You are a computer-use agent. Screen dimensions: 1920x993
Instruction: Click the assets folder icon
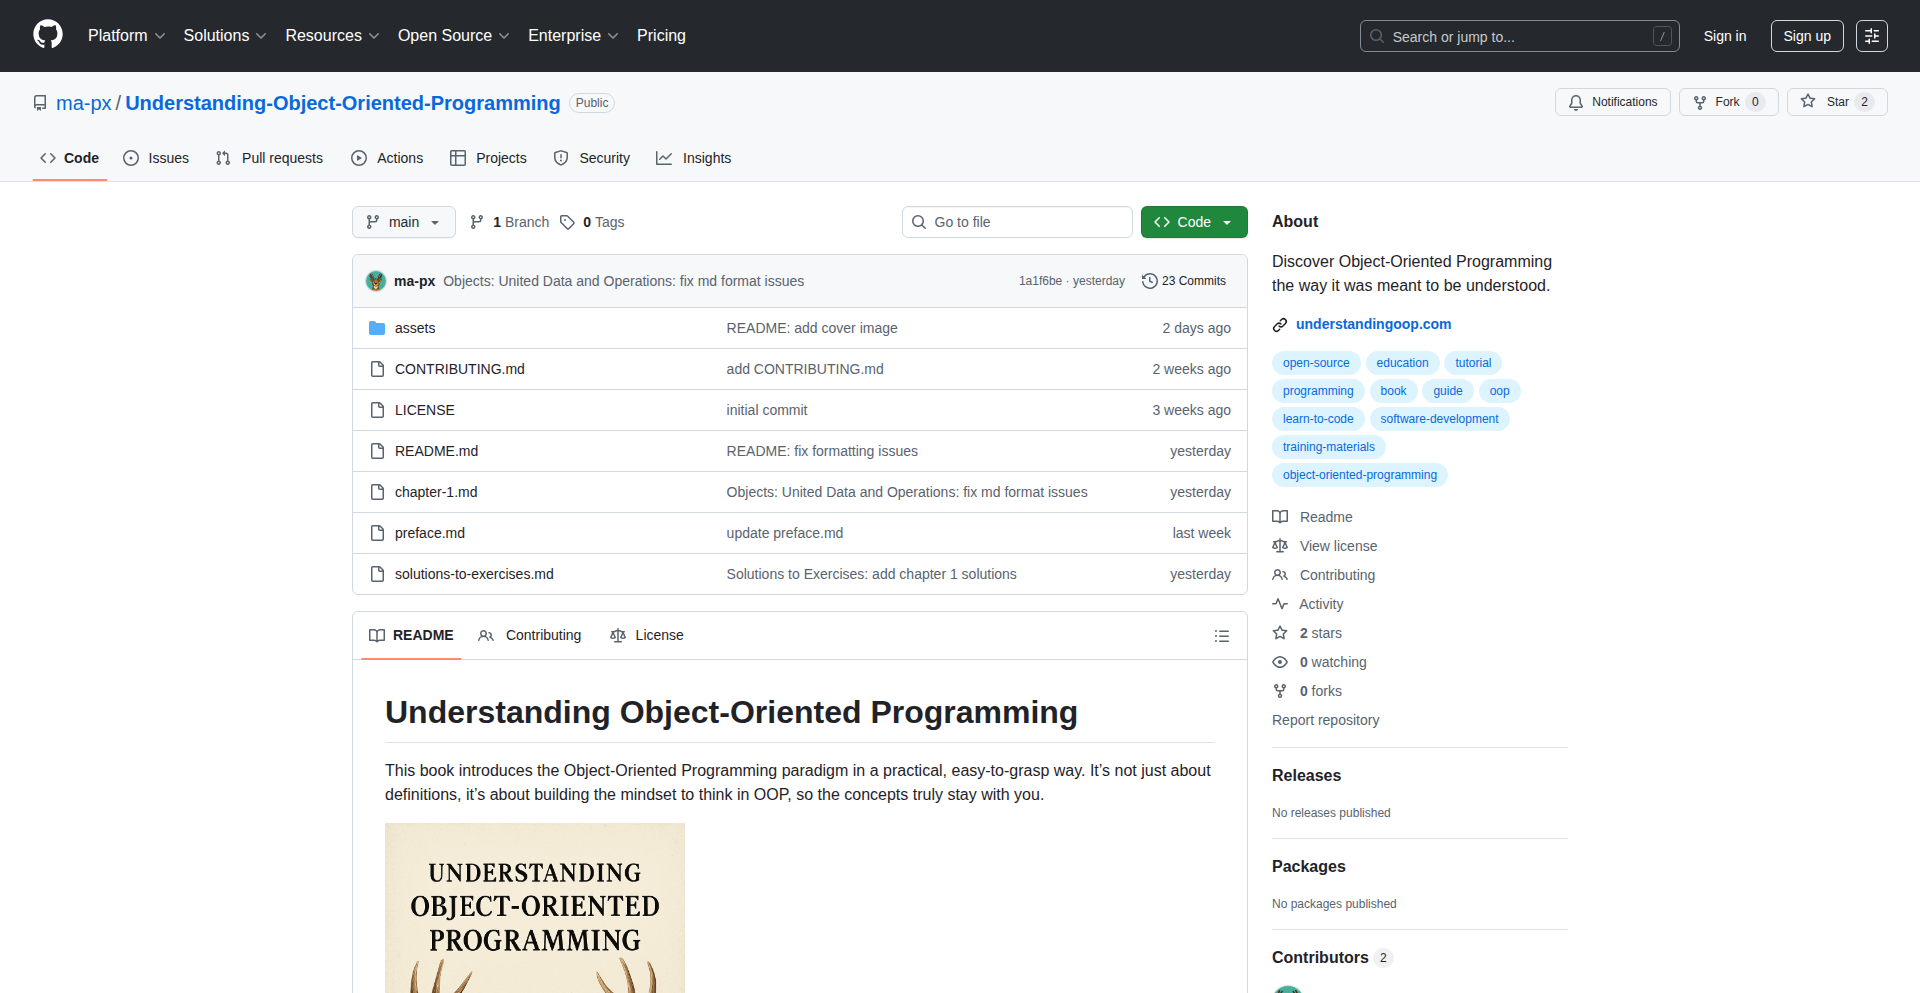[x=377, y=328]
